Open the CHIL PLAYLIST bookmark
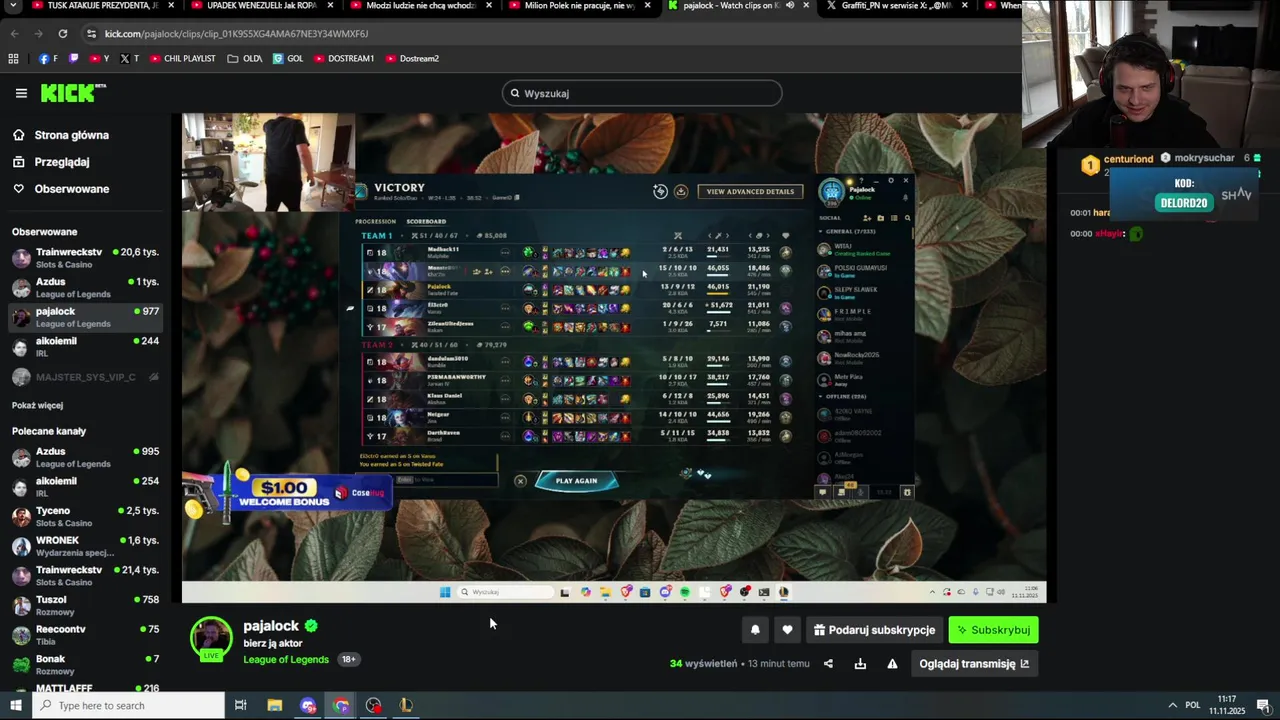This screenshot has height=720, width=1280. 183,58
